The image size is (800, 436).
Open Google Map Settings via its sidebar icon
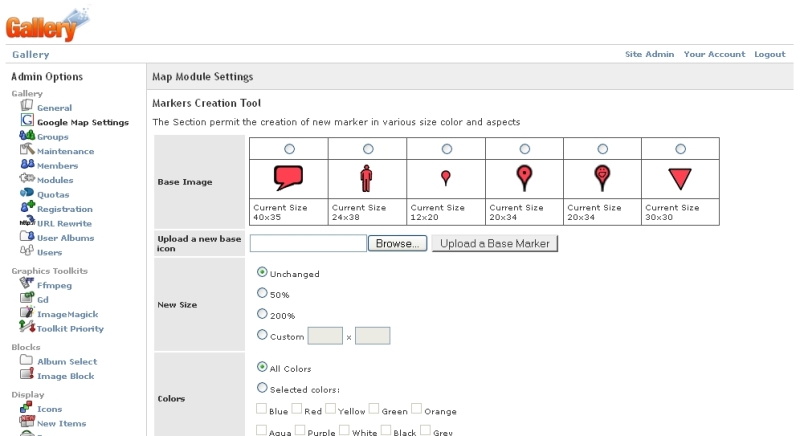click(27, 121)
